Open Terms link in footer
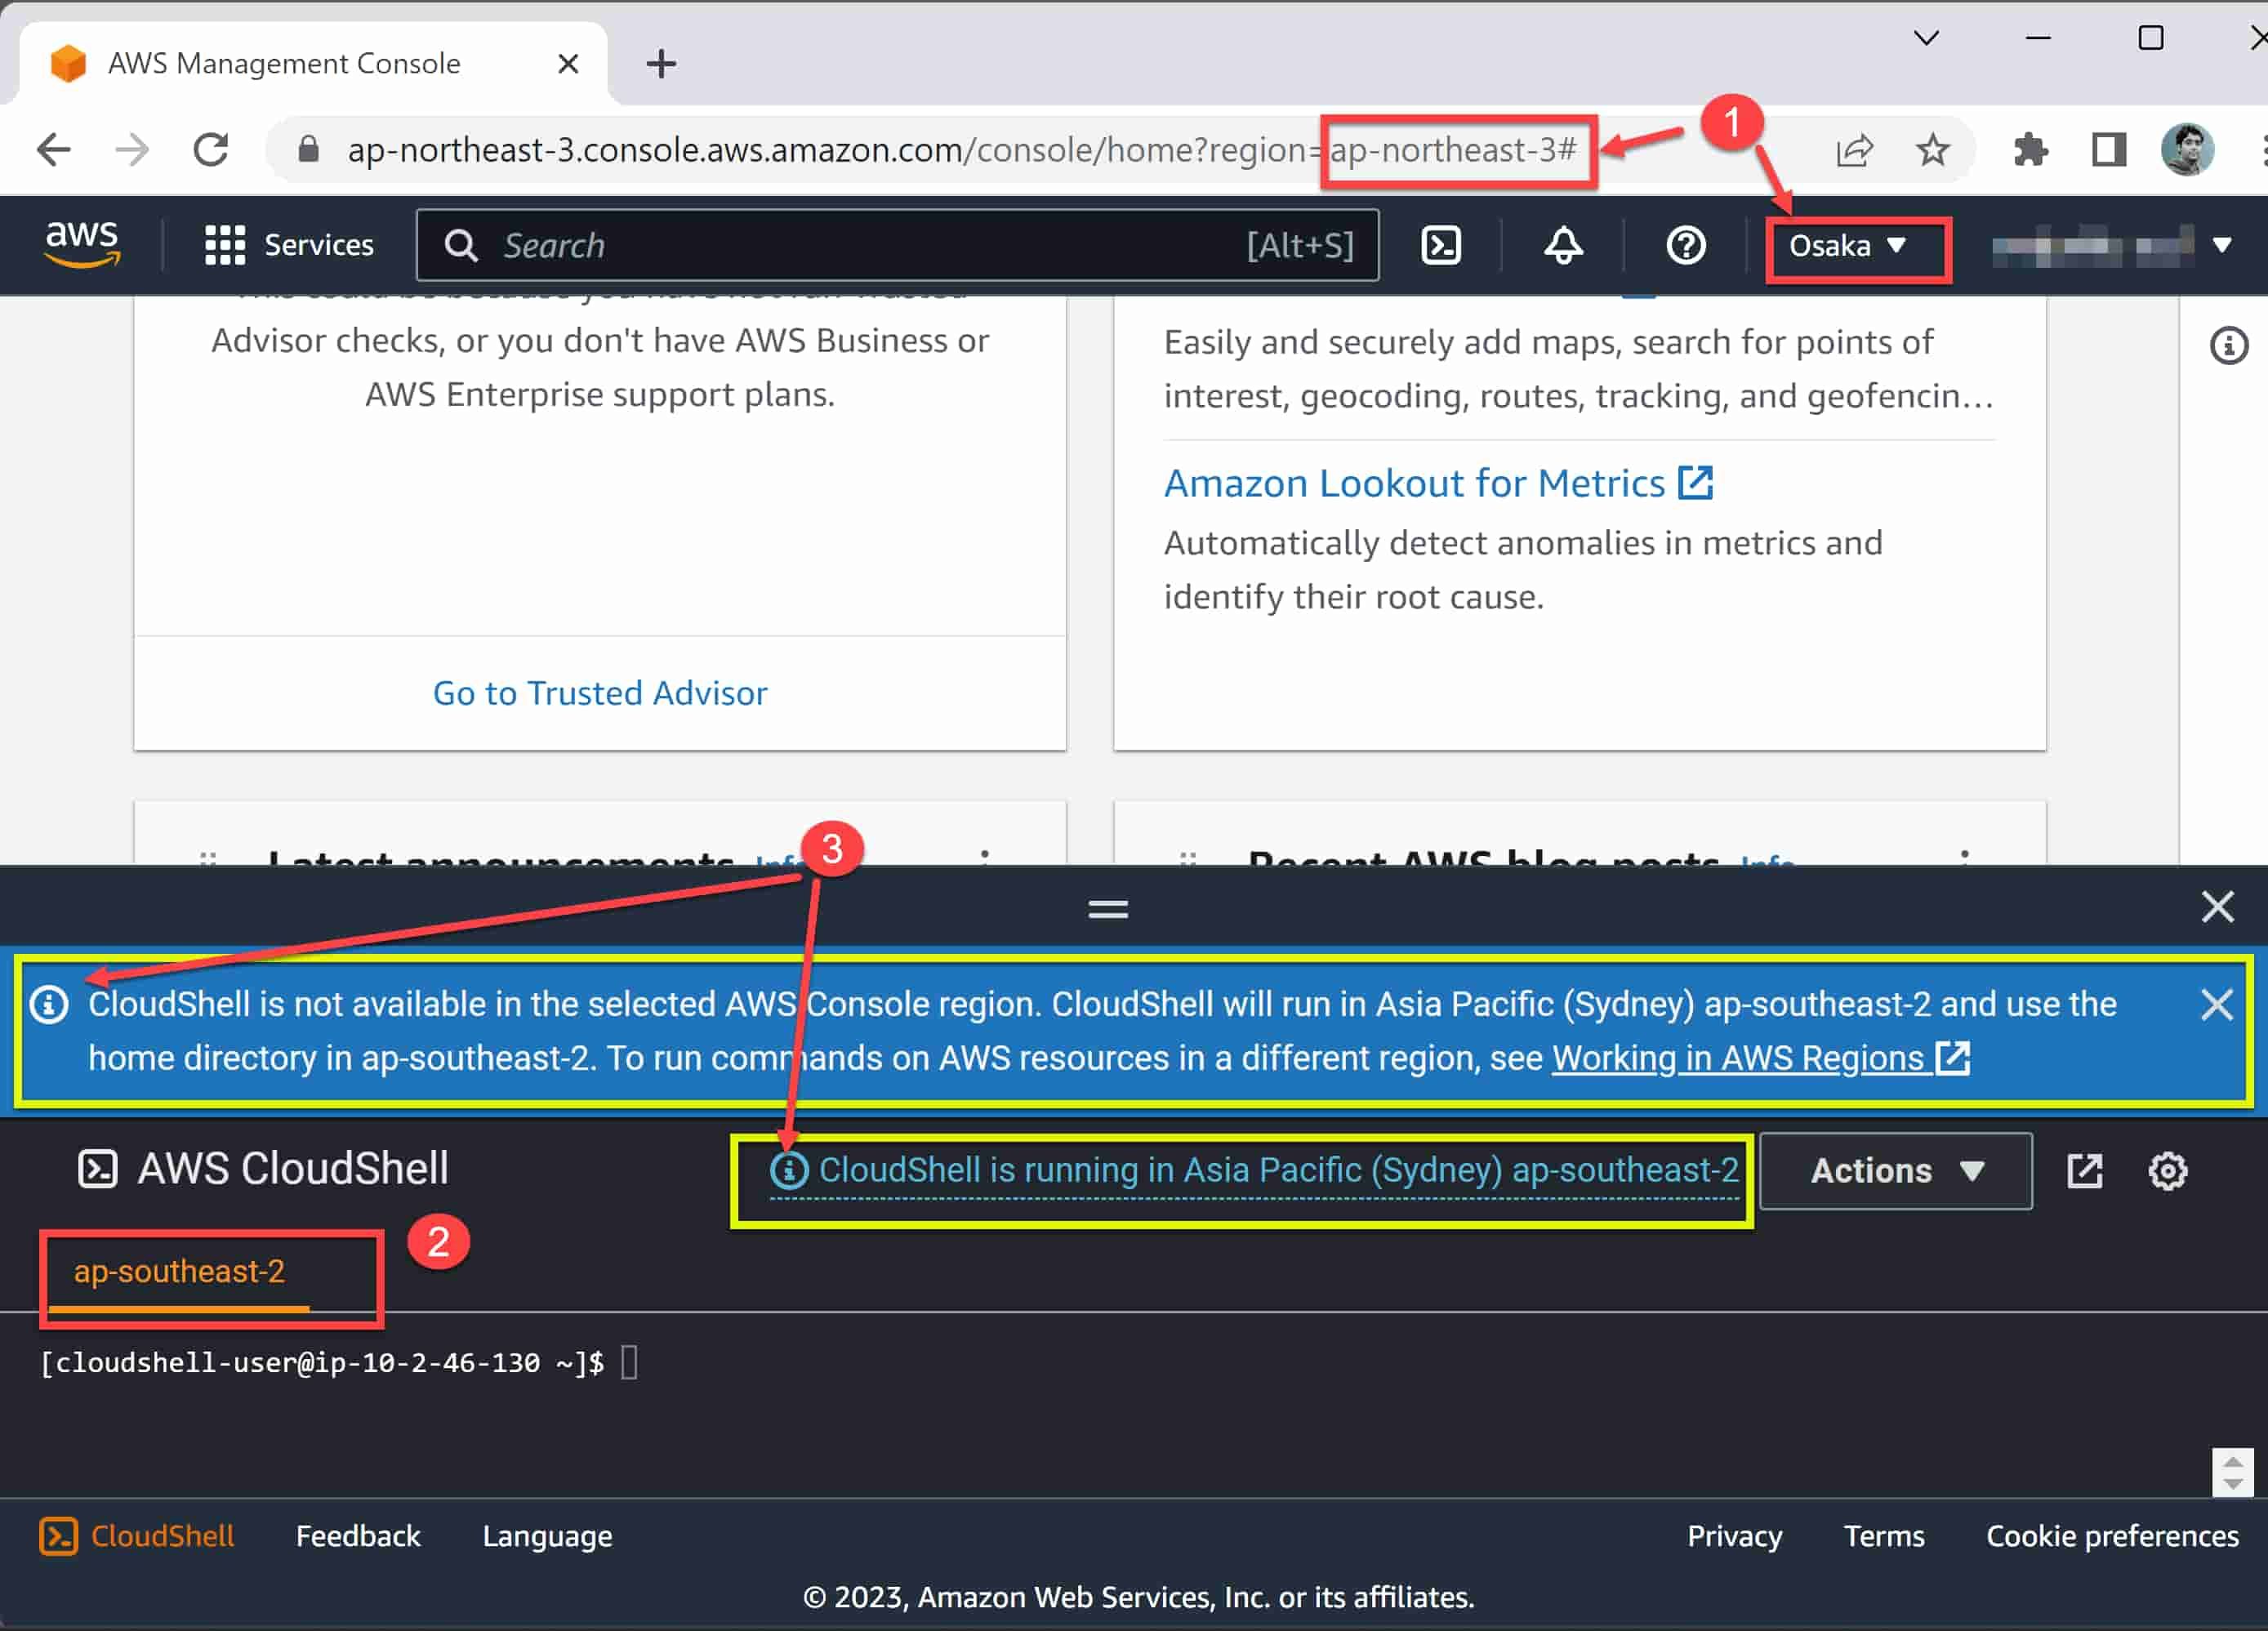 pyautogui.click(x=1884, y=1536)
